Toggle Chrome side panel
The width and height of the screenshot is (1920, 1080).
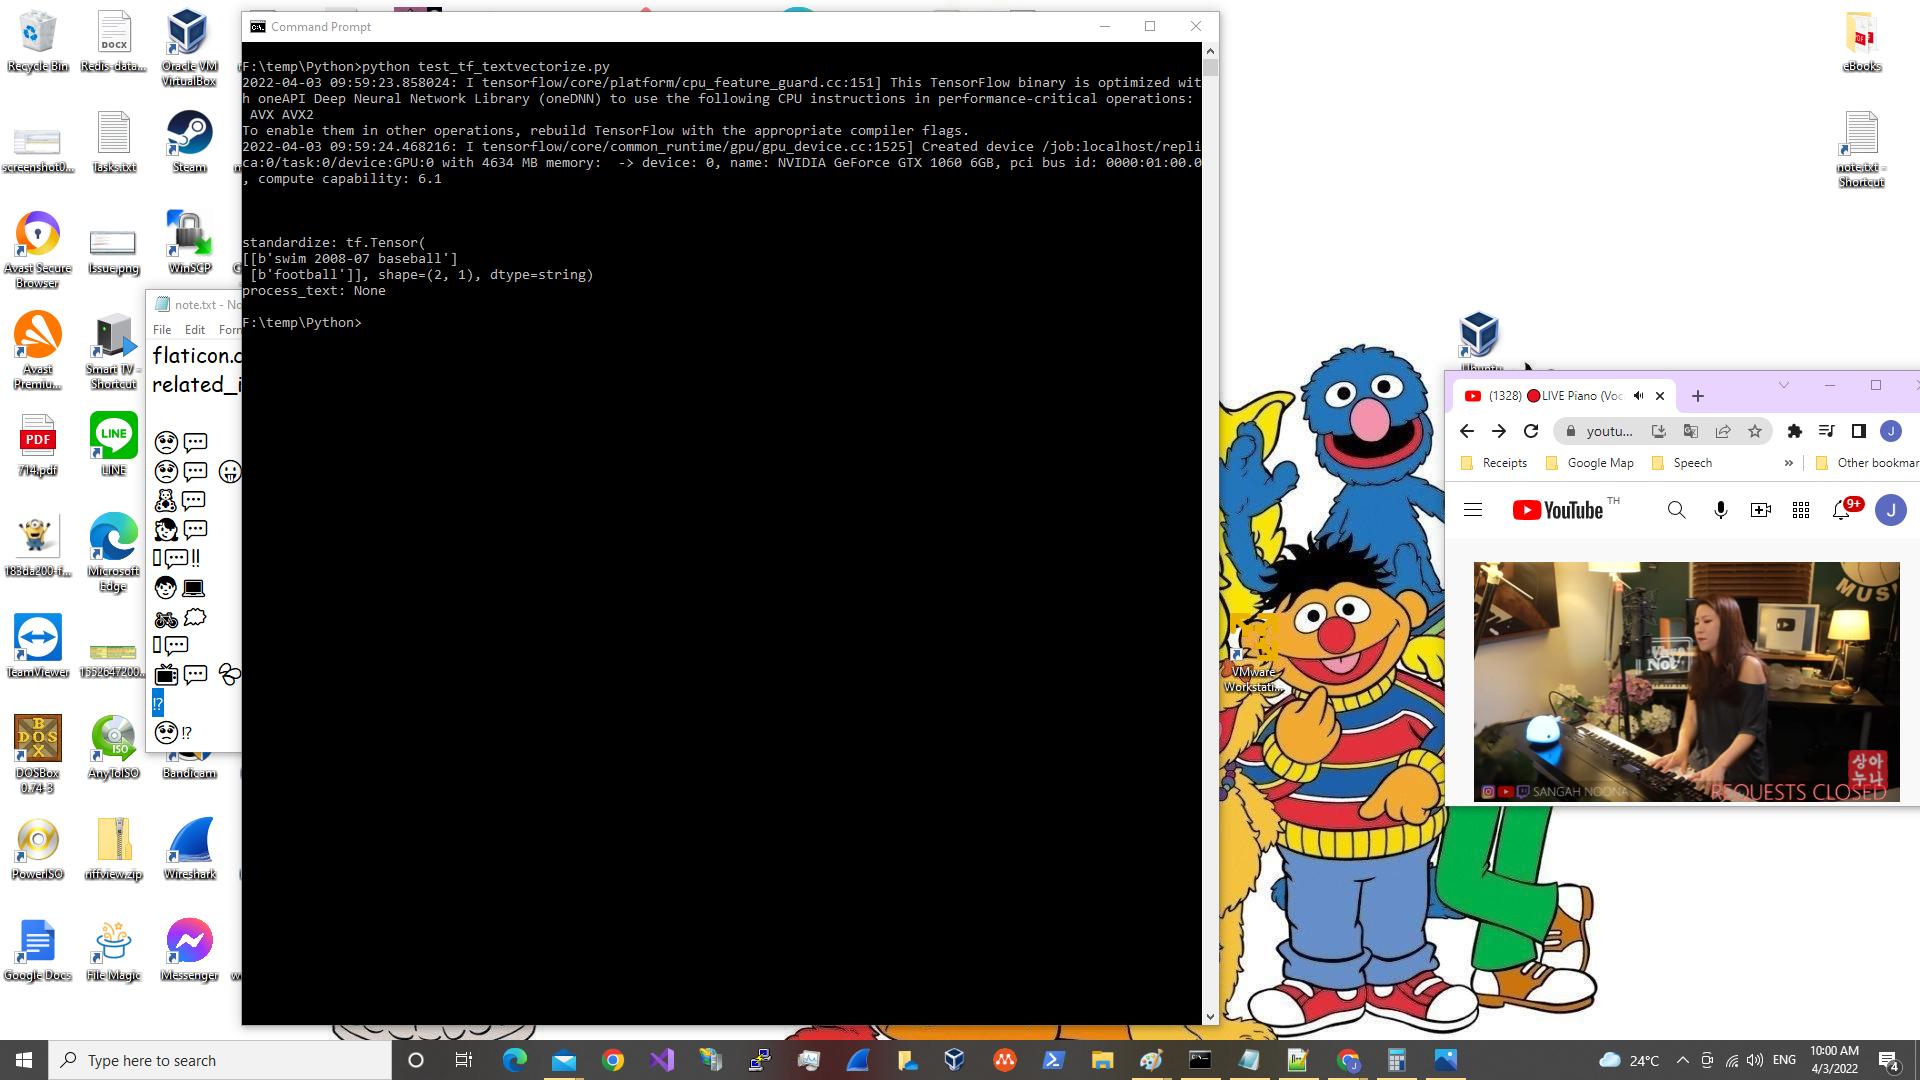[1859, 431]
